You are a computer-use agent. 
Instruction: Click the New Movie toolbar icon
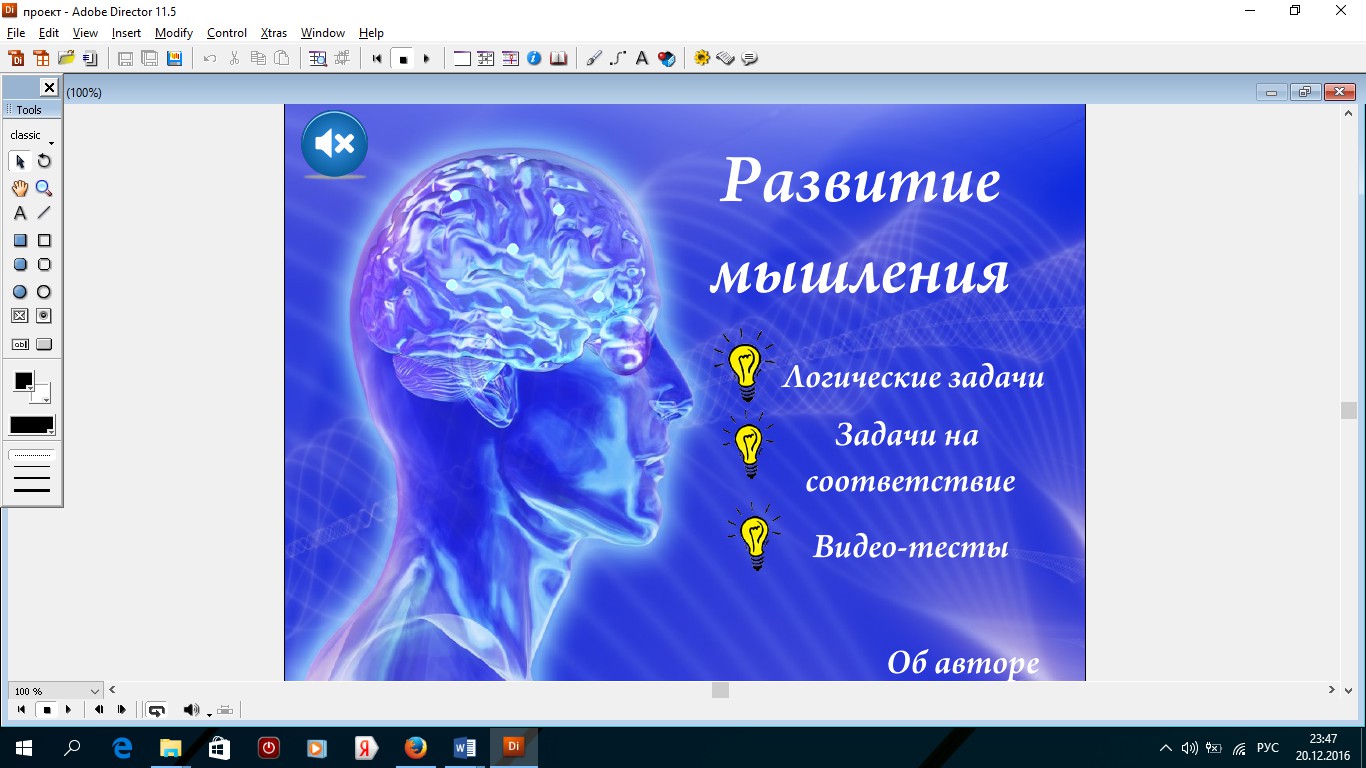point(16,58)
